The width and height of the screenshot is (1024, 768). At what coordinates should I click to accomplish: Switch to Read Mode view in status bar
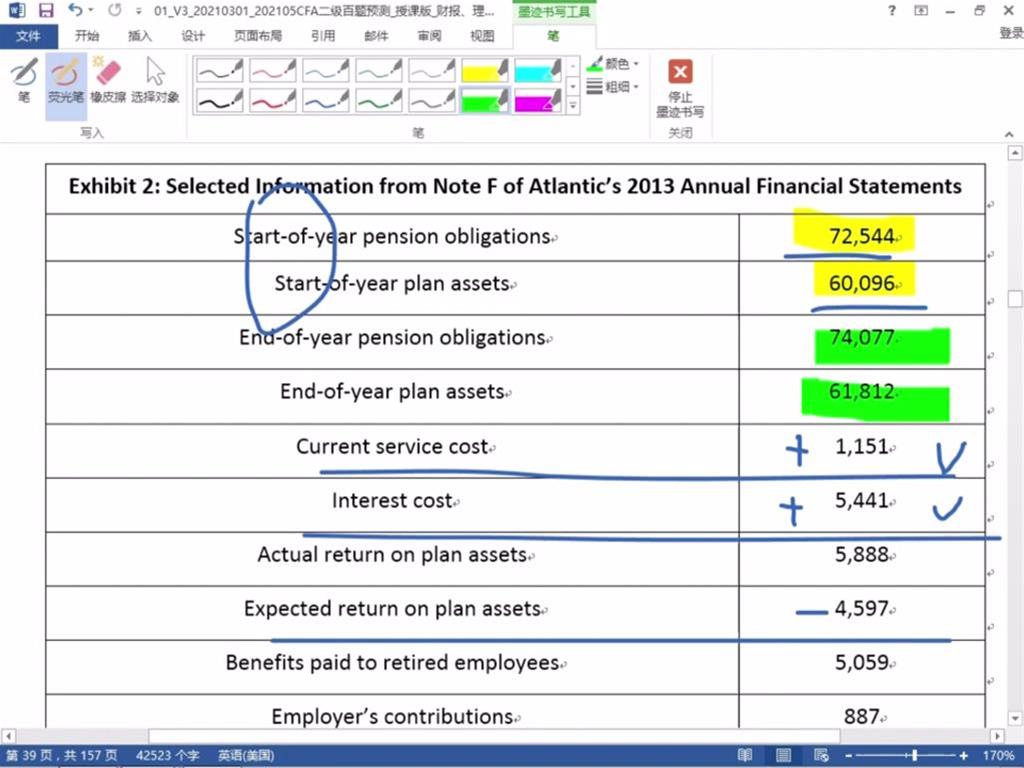745,756
